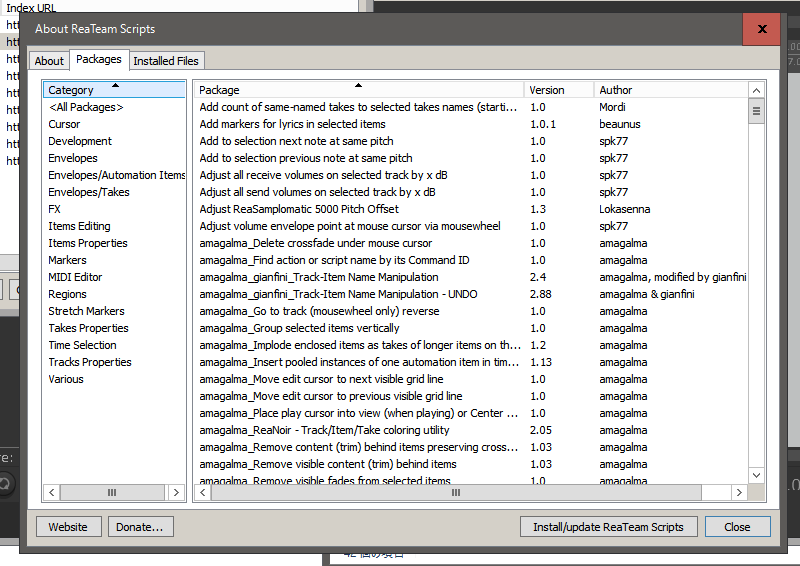Pick the Stretch Markers category

coord(86,311)
